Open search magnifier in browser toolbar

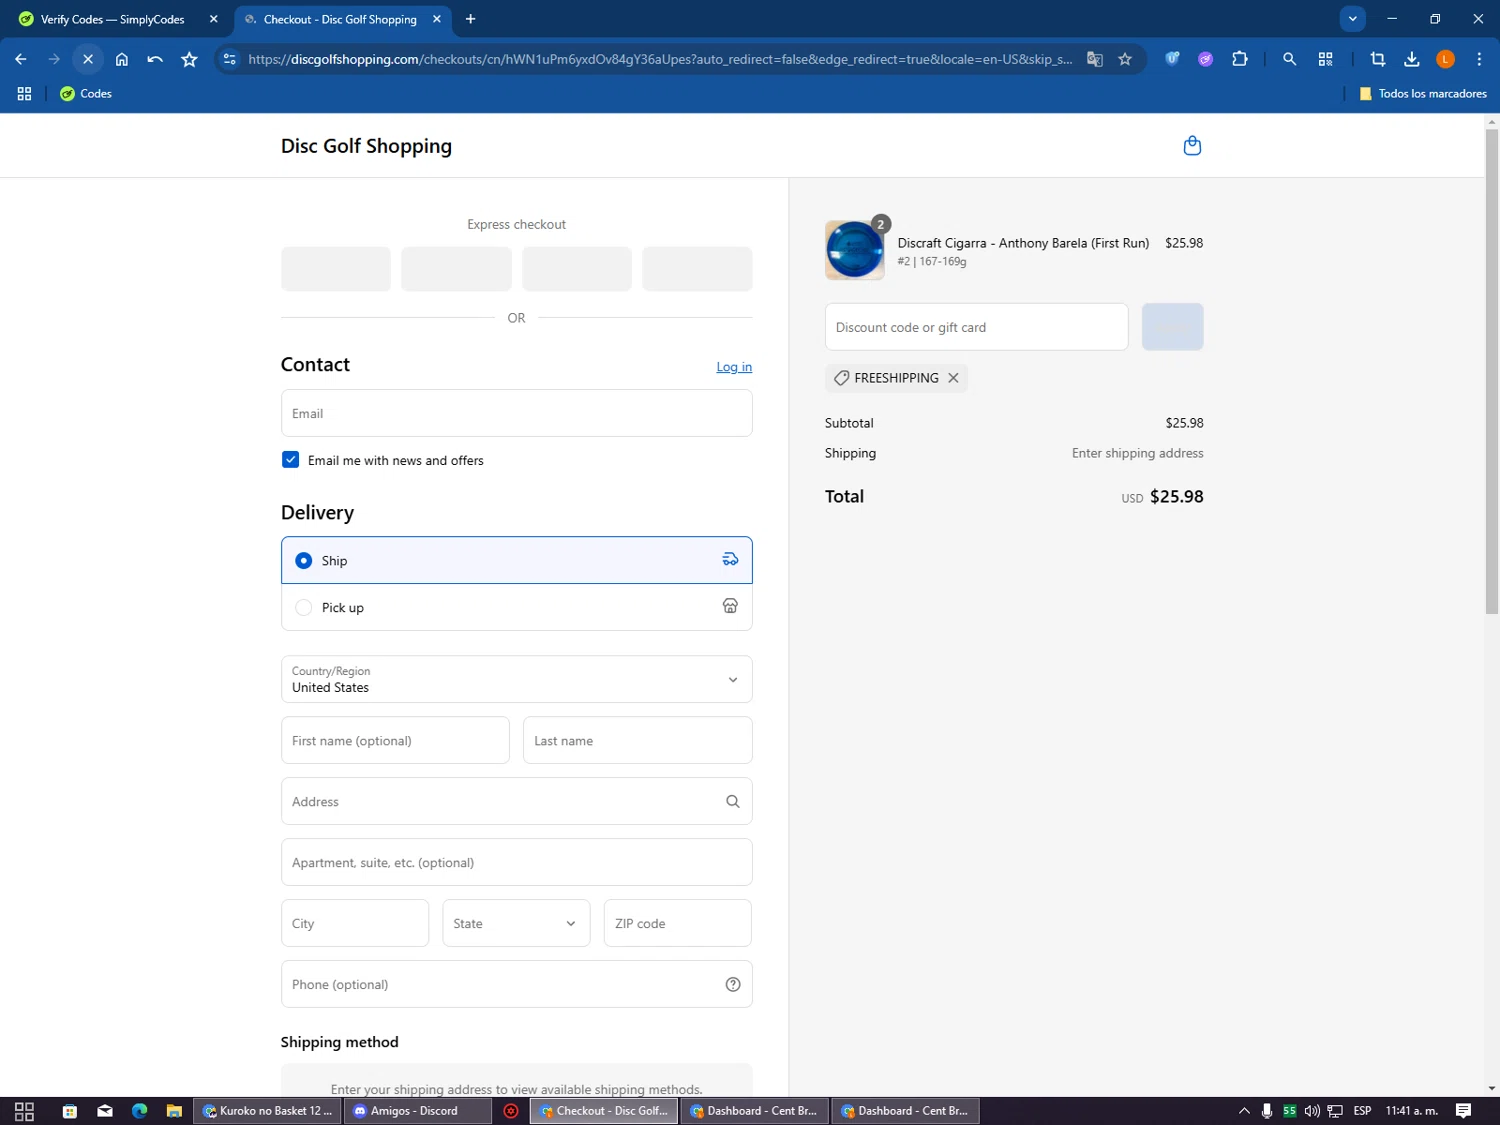1289,59
